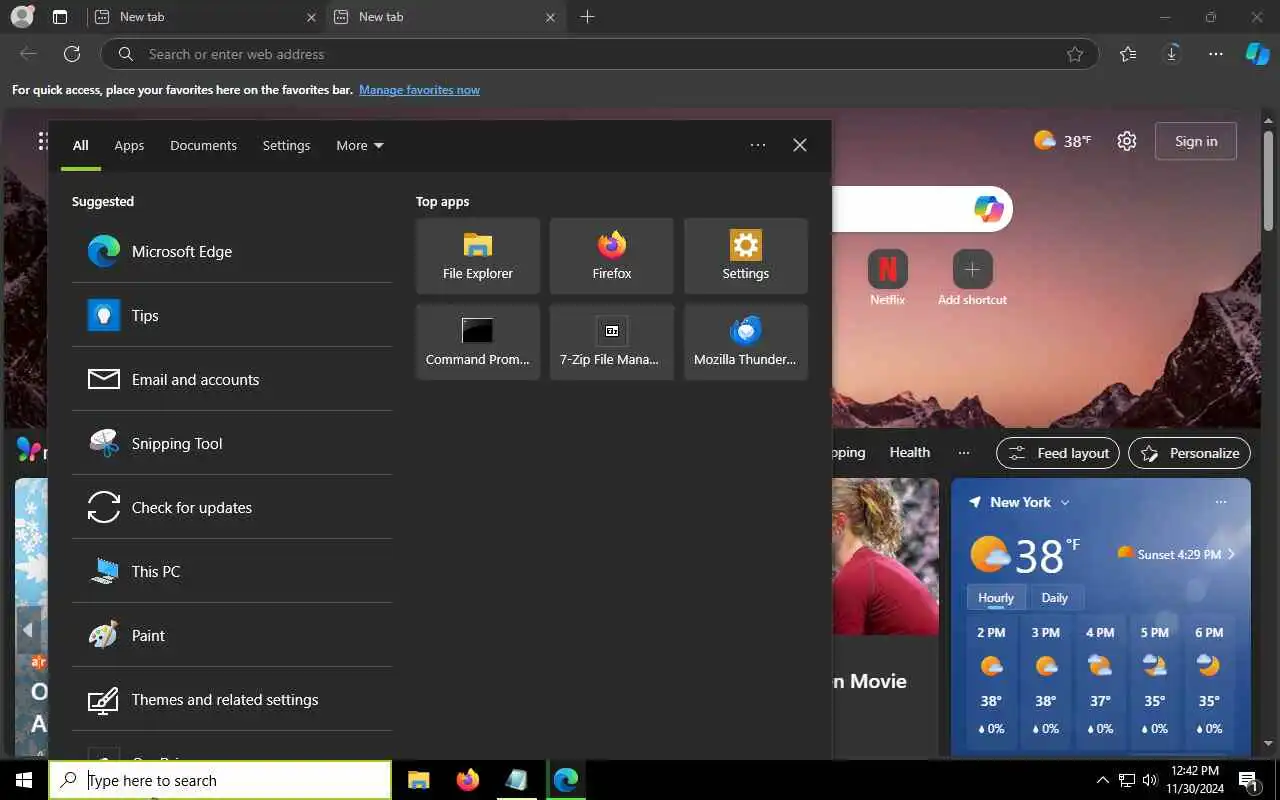Viewport: 1280px width, 800px height.
Task: Click the Sign in button
Action: tap(1196, 141)
